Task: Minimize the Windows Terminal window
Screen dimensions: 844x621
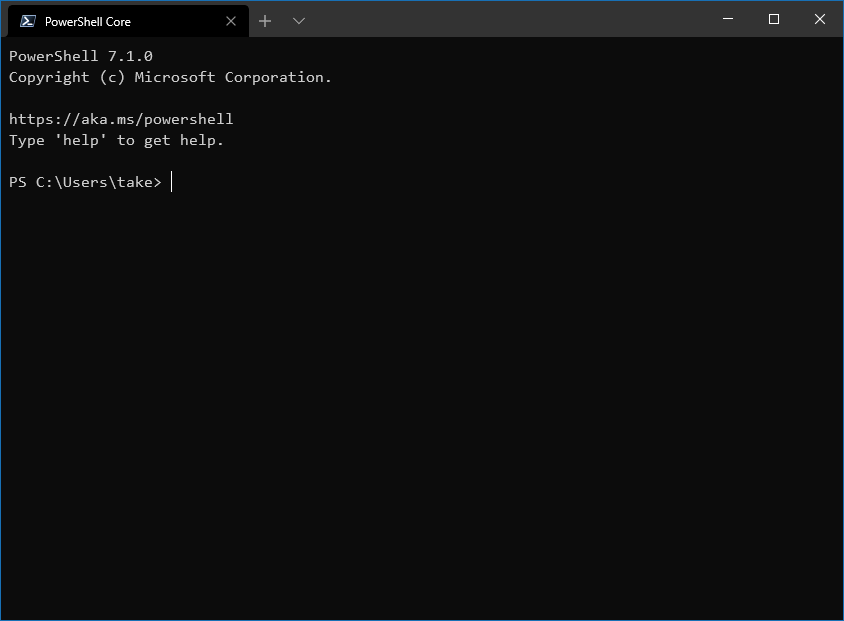Action: click(x=728, y=19)
